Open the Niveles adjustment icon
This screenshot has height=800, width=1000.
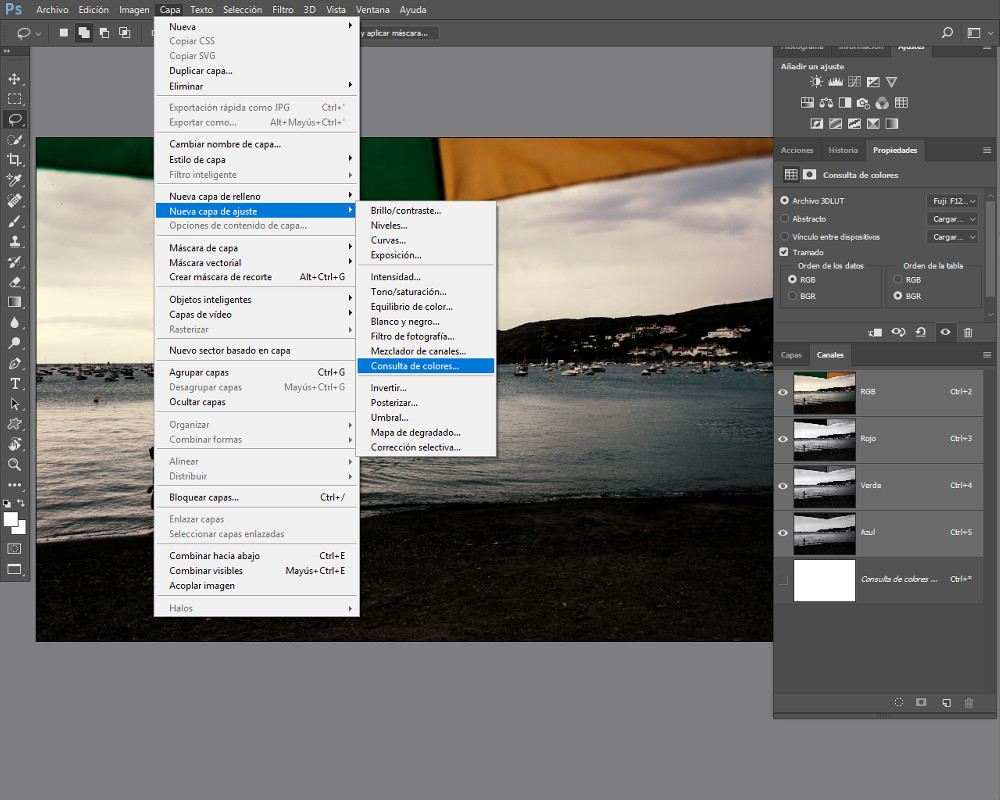pos(835,81)
